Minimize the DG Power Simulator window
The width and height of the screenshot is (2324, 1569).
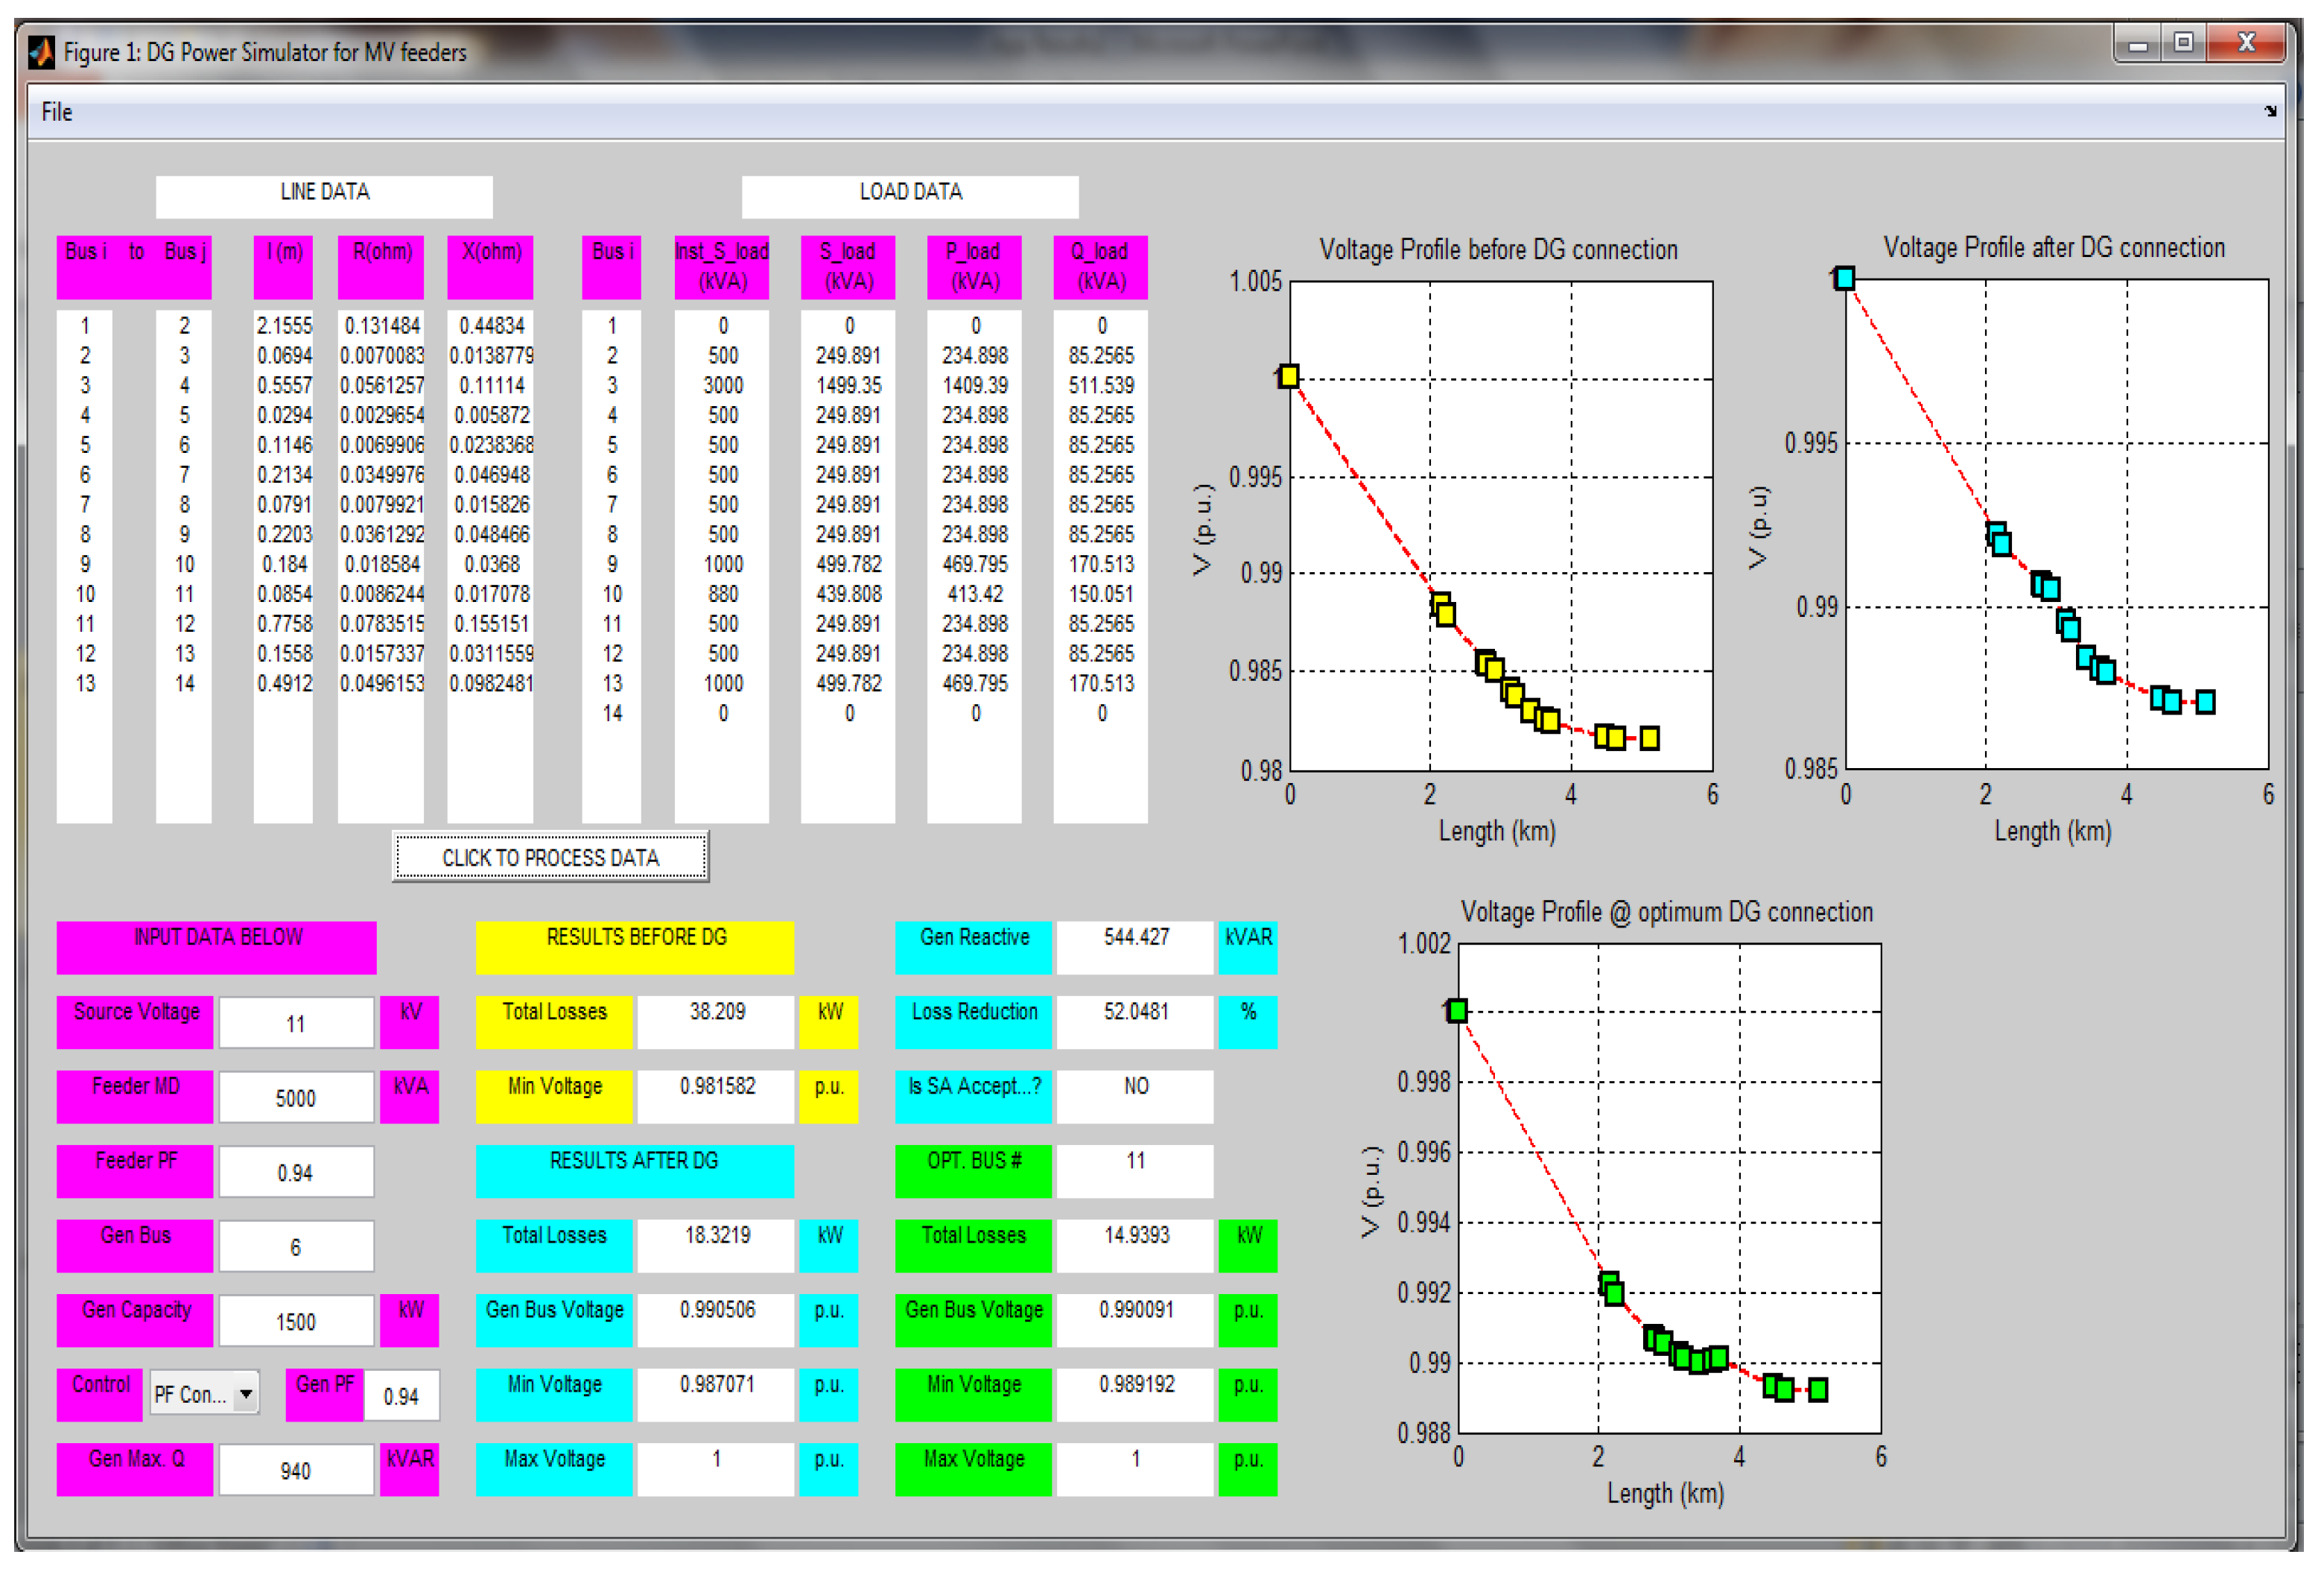pyautogui.click(x=2138, y=45)
